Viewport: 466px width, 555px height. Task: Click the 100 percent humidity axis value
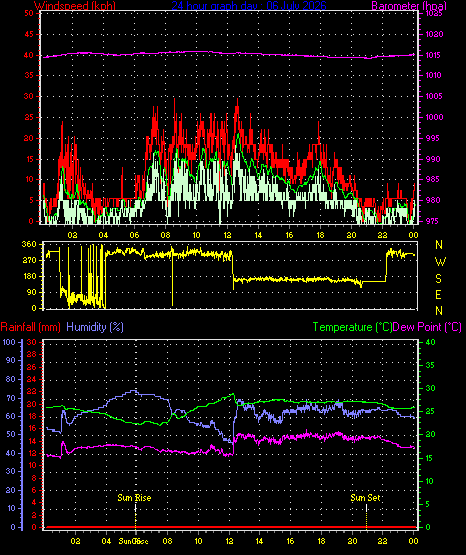click(x=9, y=342)
